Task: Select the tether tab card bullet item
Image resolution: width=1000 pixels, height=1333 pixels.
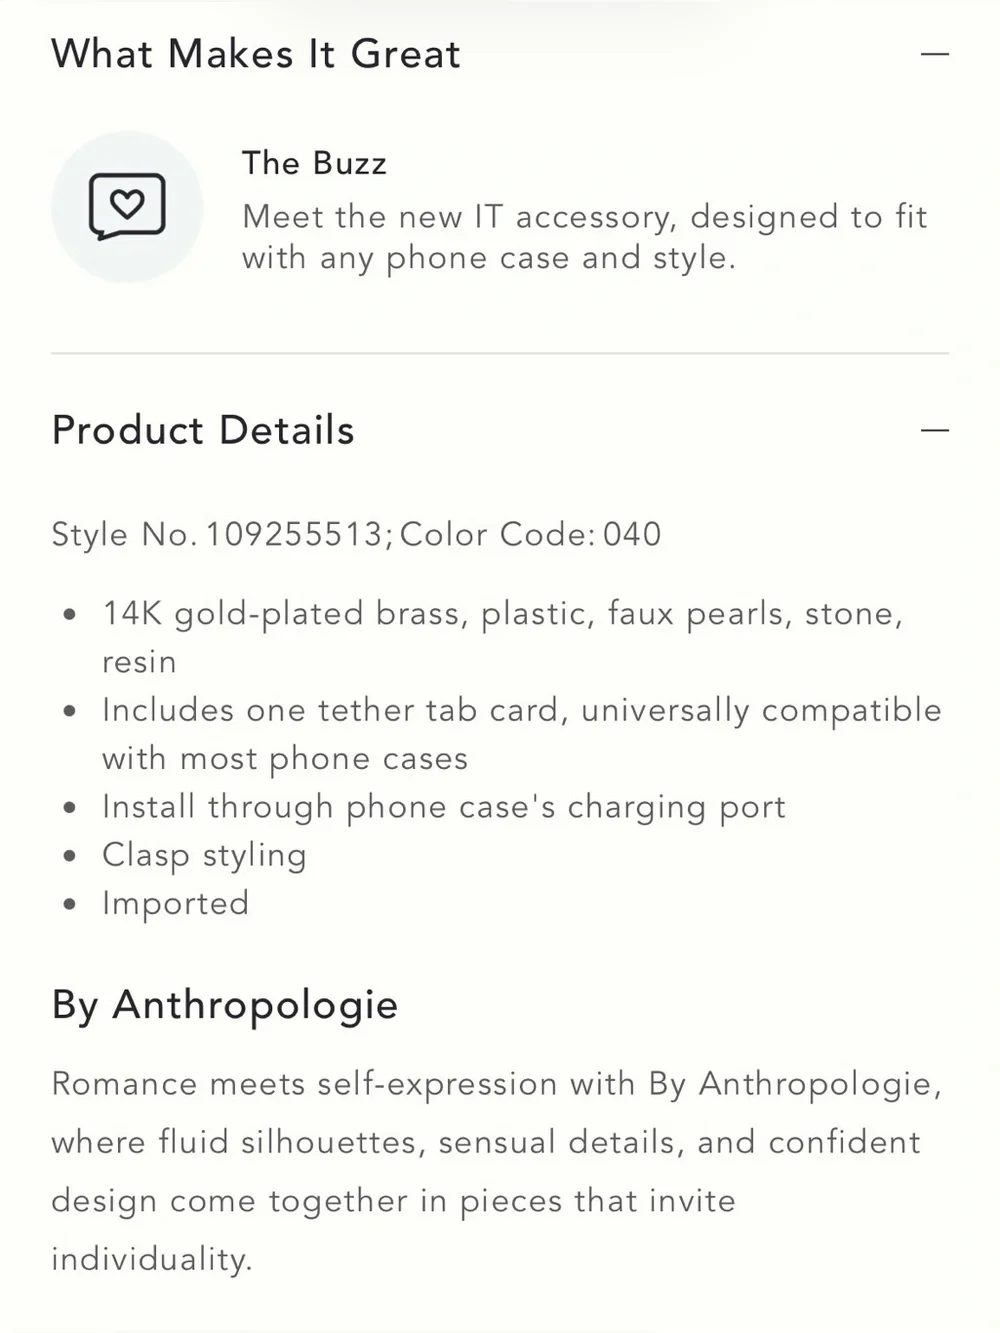Action: (x=522, y=734)
